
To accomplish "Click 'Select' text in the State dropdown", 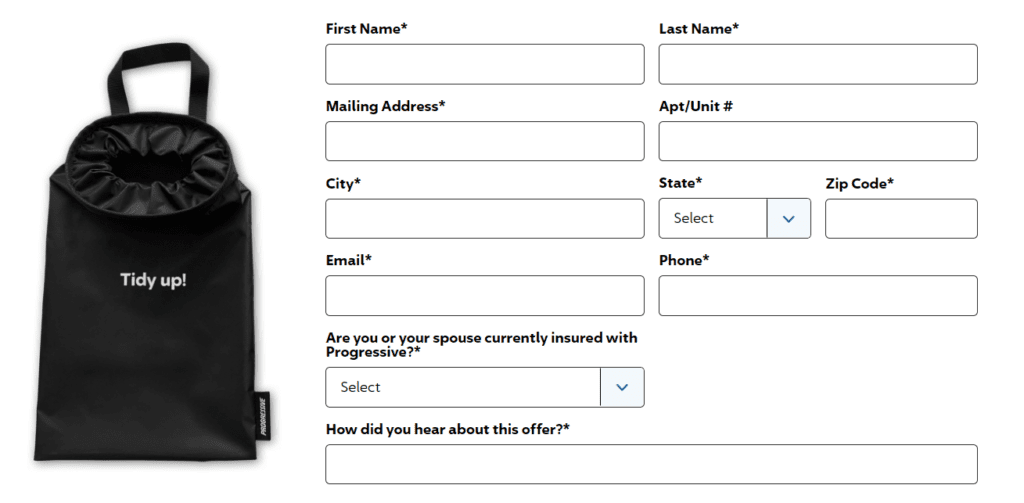I will pos(694,218).
